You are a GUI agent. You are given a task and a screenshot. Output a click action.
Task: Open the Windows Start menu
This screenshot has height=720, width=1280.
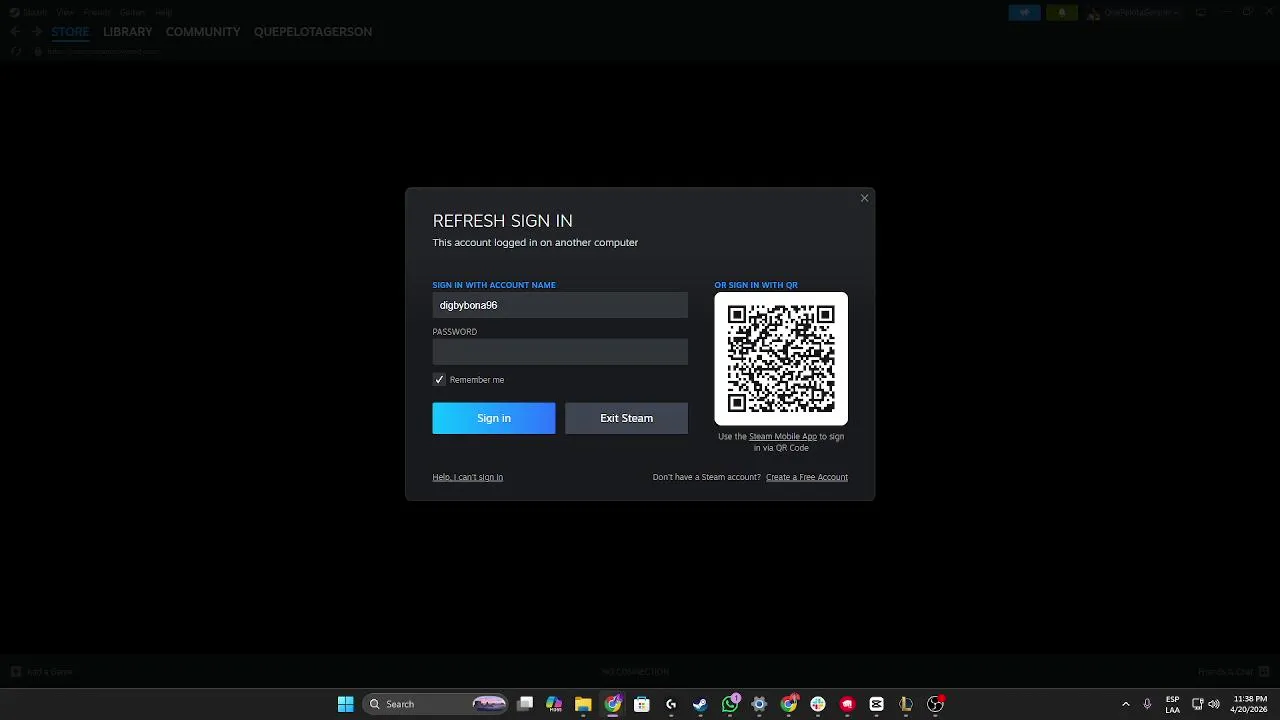point(345,704)
